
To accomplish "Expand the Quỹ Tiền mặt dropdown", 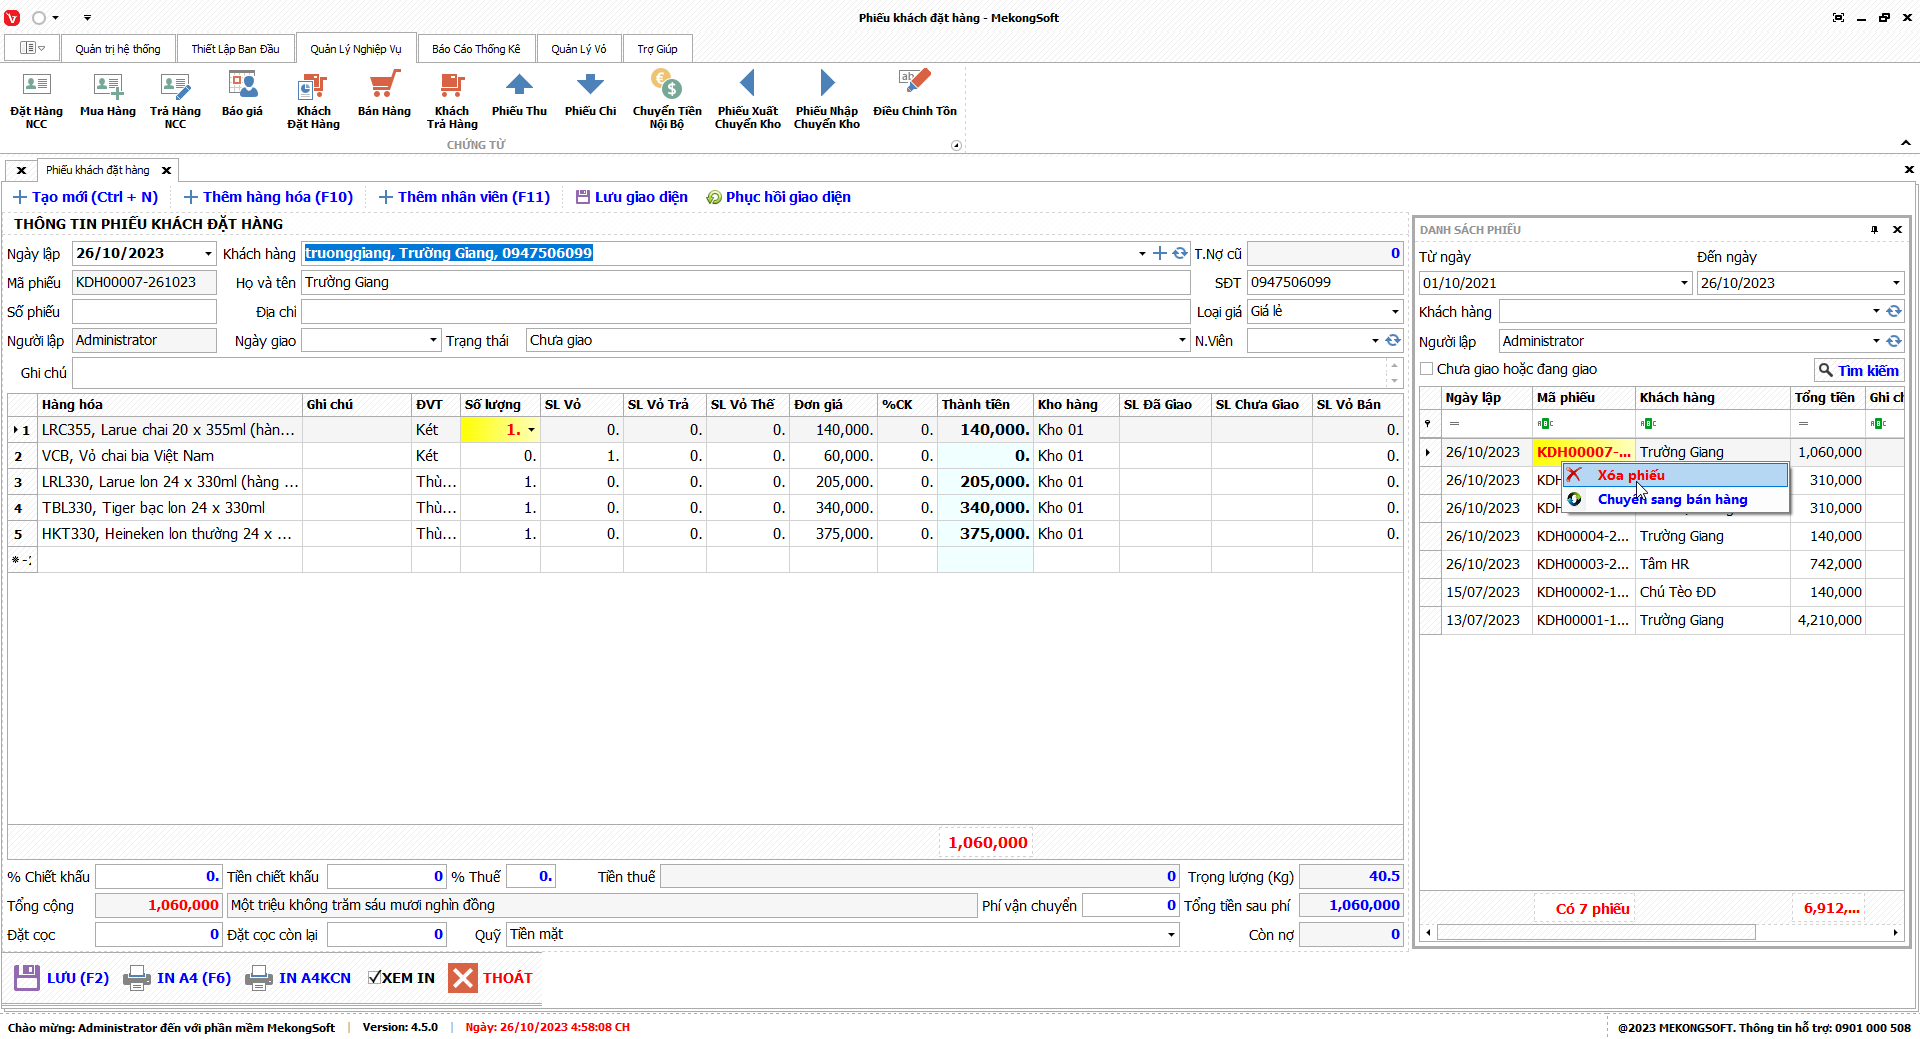I will 1171,935.
